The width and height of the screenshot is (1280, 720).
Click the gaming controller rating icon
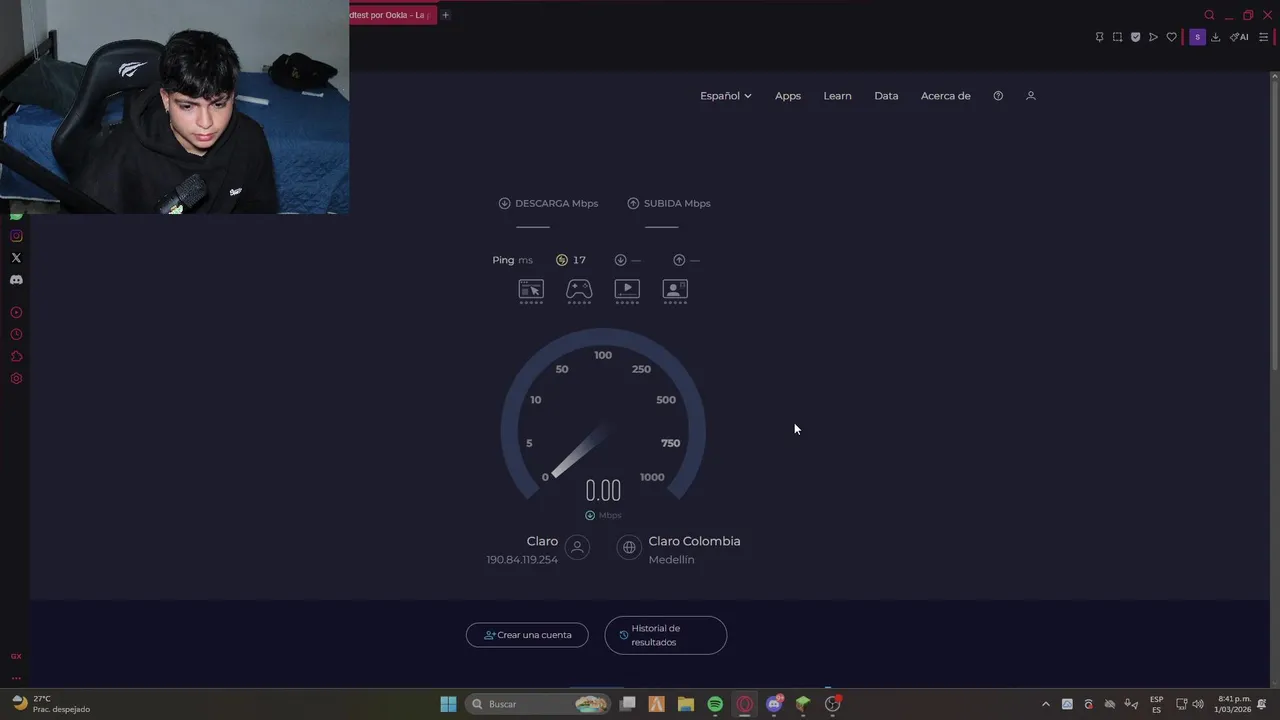coord(579,291)
